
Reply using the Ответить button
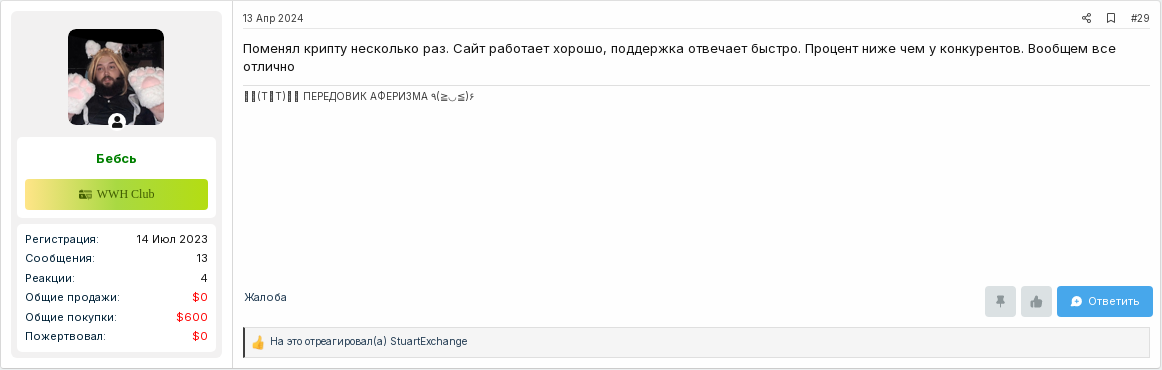[1104, 302]
